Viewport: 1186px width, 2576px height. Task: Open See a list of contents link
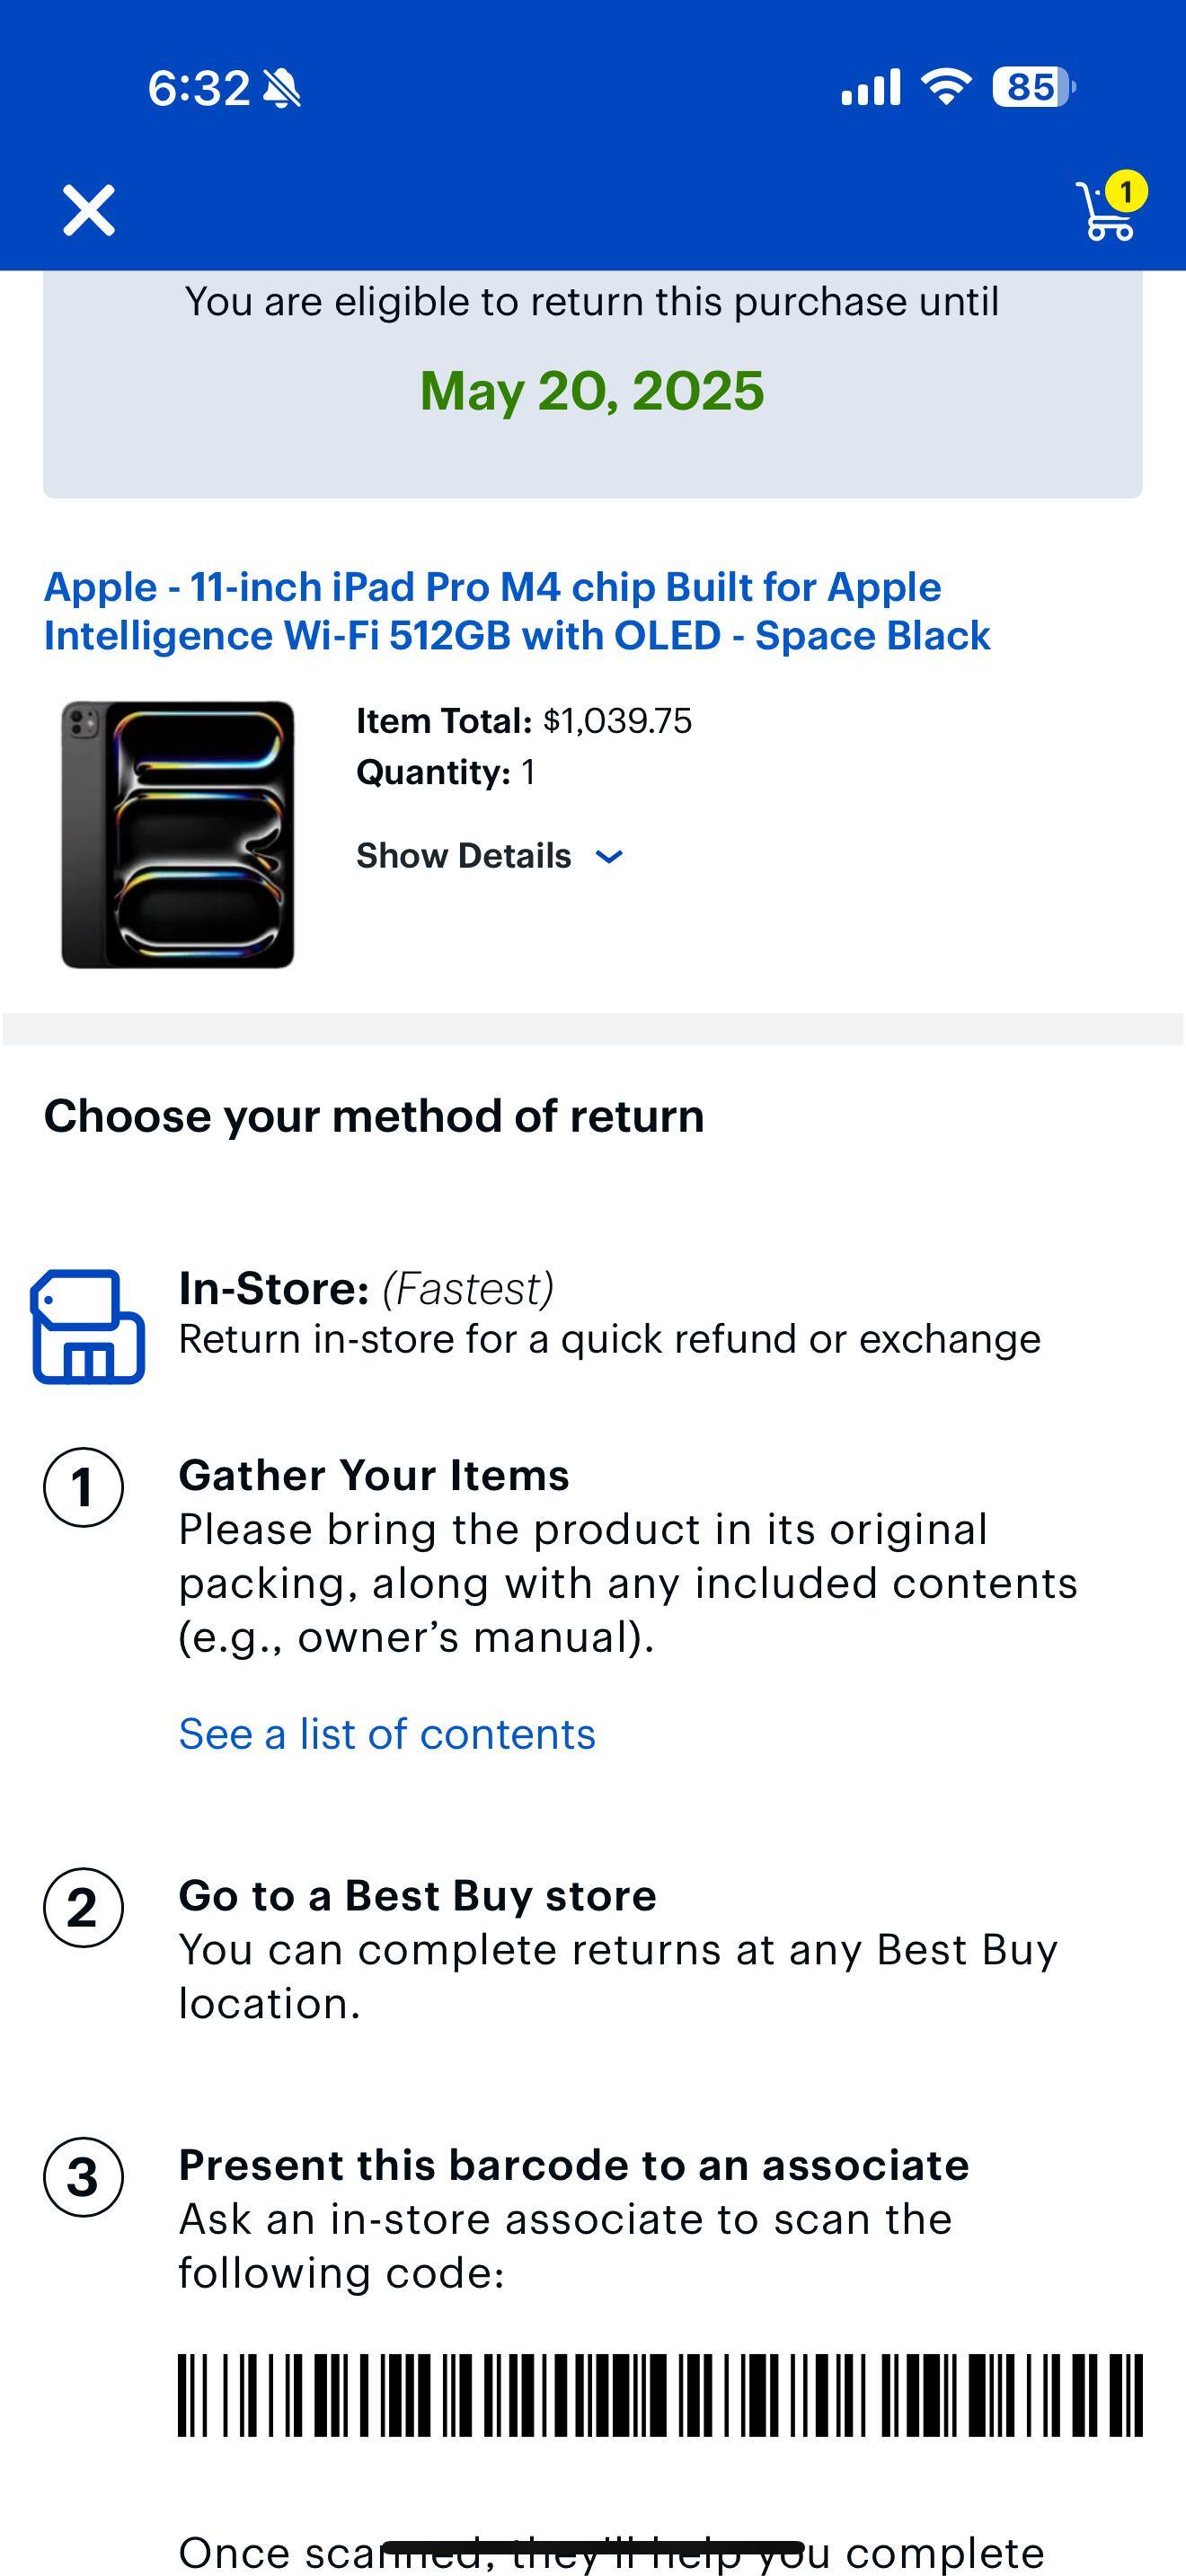pos(387,1734)
